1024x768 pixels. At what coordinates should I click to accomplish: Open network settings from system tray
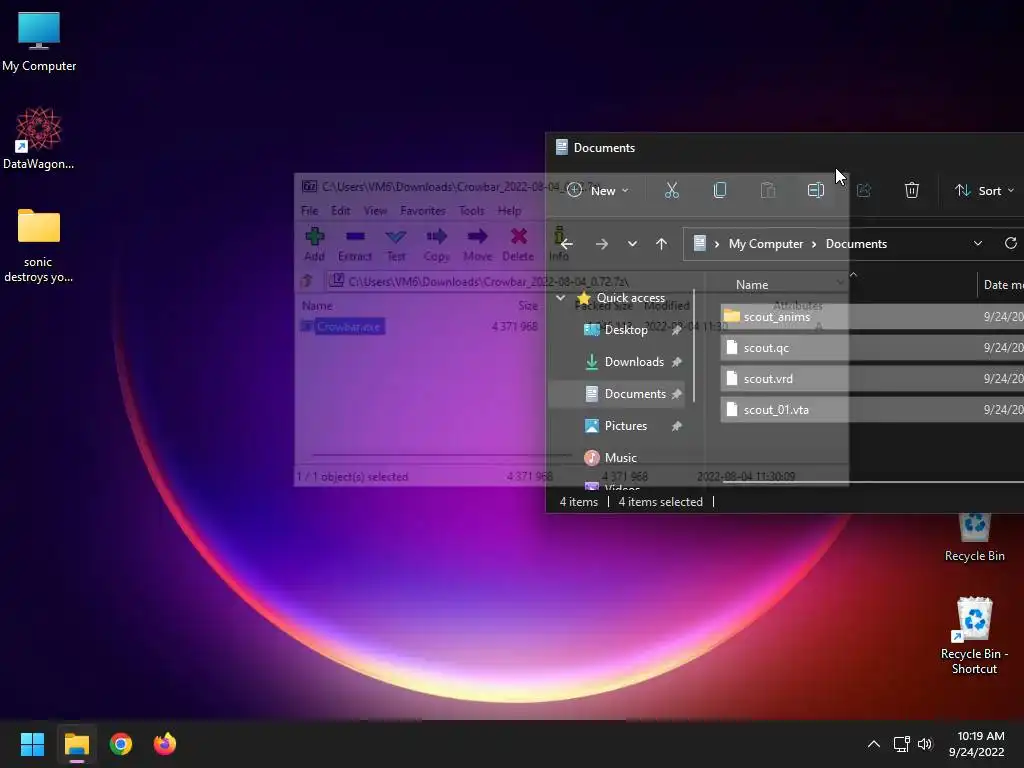click(901, 744)
